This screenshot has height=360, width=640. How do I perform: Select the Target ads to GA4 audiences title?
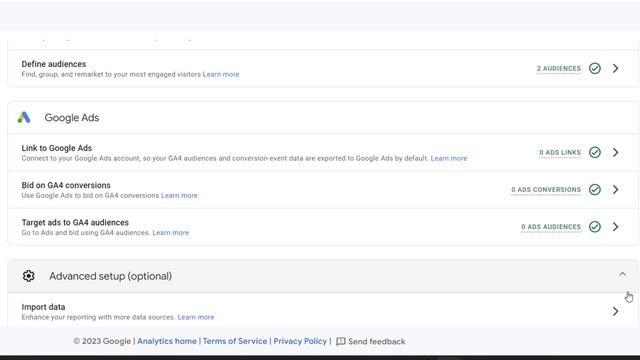pyautogui.click(x=75, y=222)
